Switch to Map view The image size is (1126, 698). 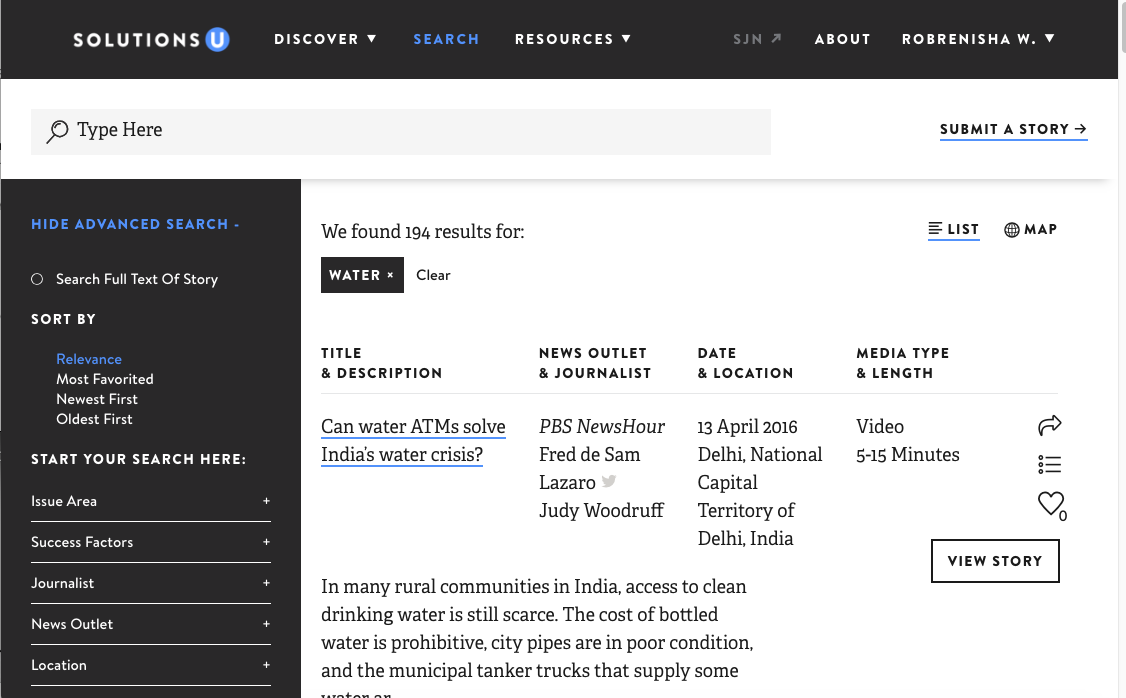1030,230
